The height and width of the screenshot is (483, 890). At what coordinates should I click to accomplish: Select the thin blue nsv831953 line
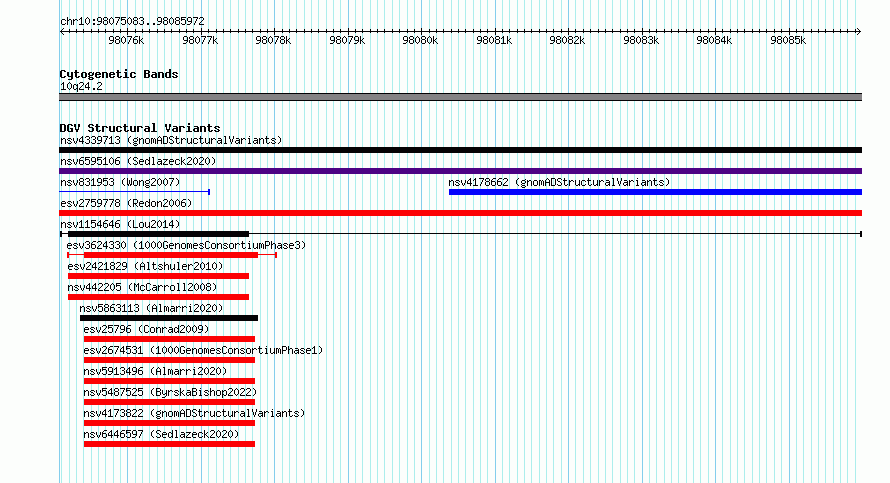pyautogui.click(x=135, y=192)
